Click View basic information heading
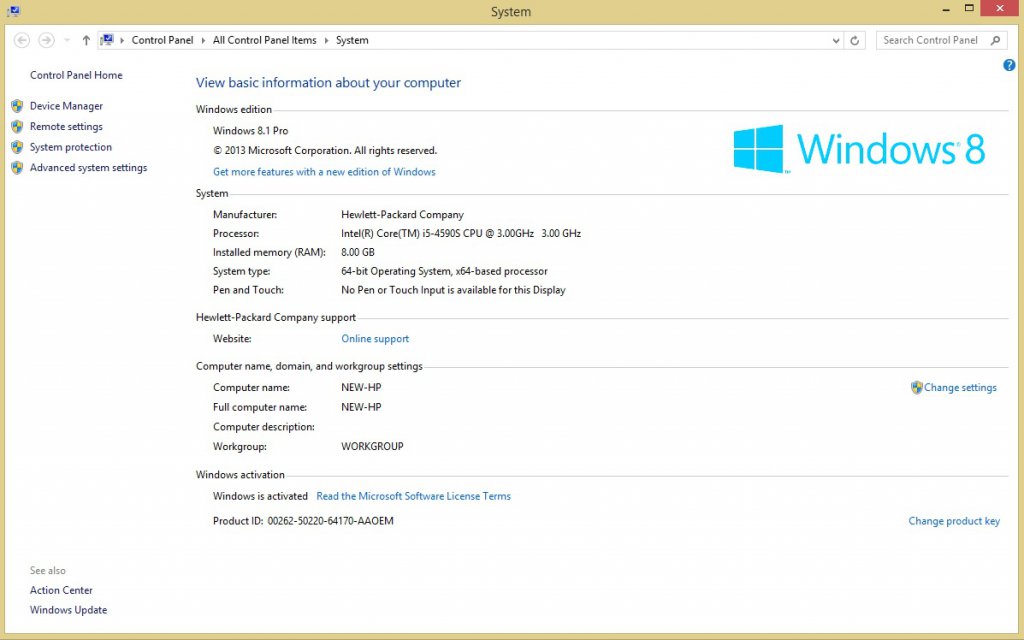Viewport: 1024px width, 640px height. (x=328, y=83)
